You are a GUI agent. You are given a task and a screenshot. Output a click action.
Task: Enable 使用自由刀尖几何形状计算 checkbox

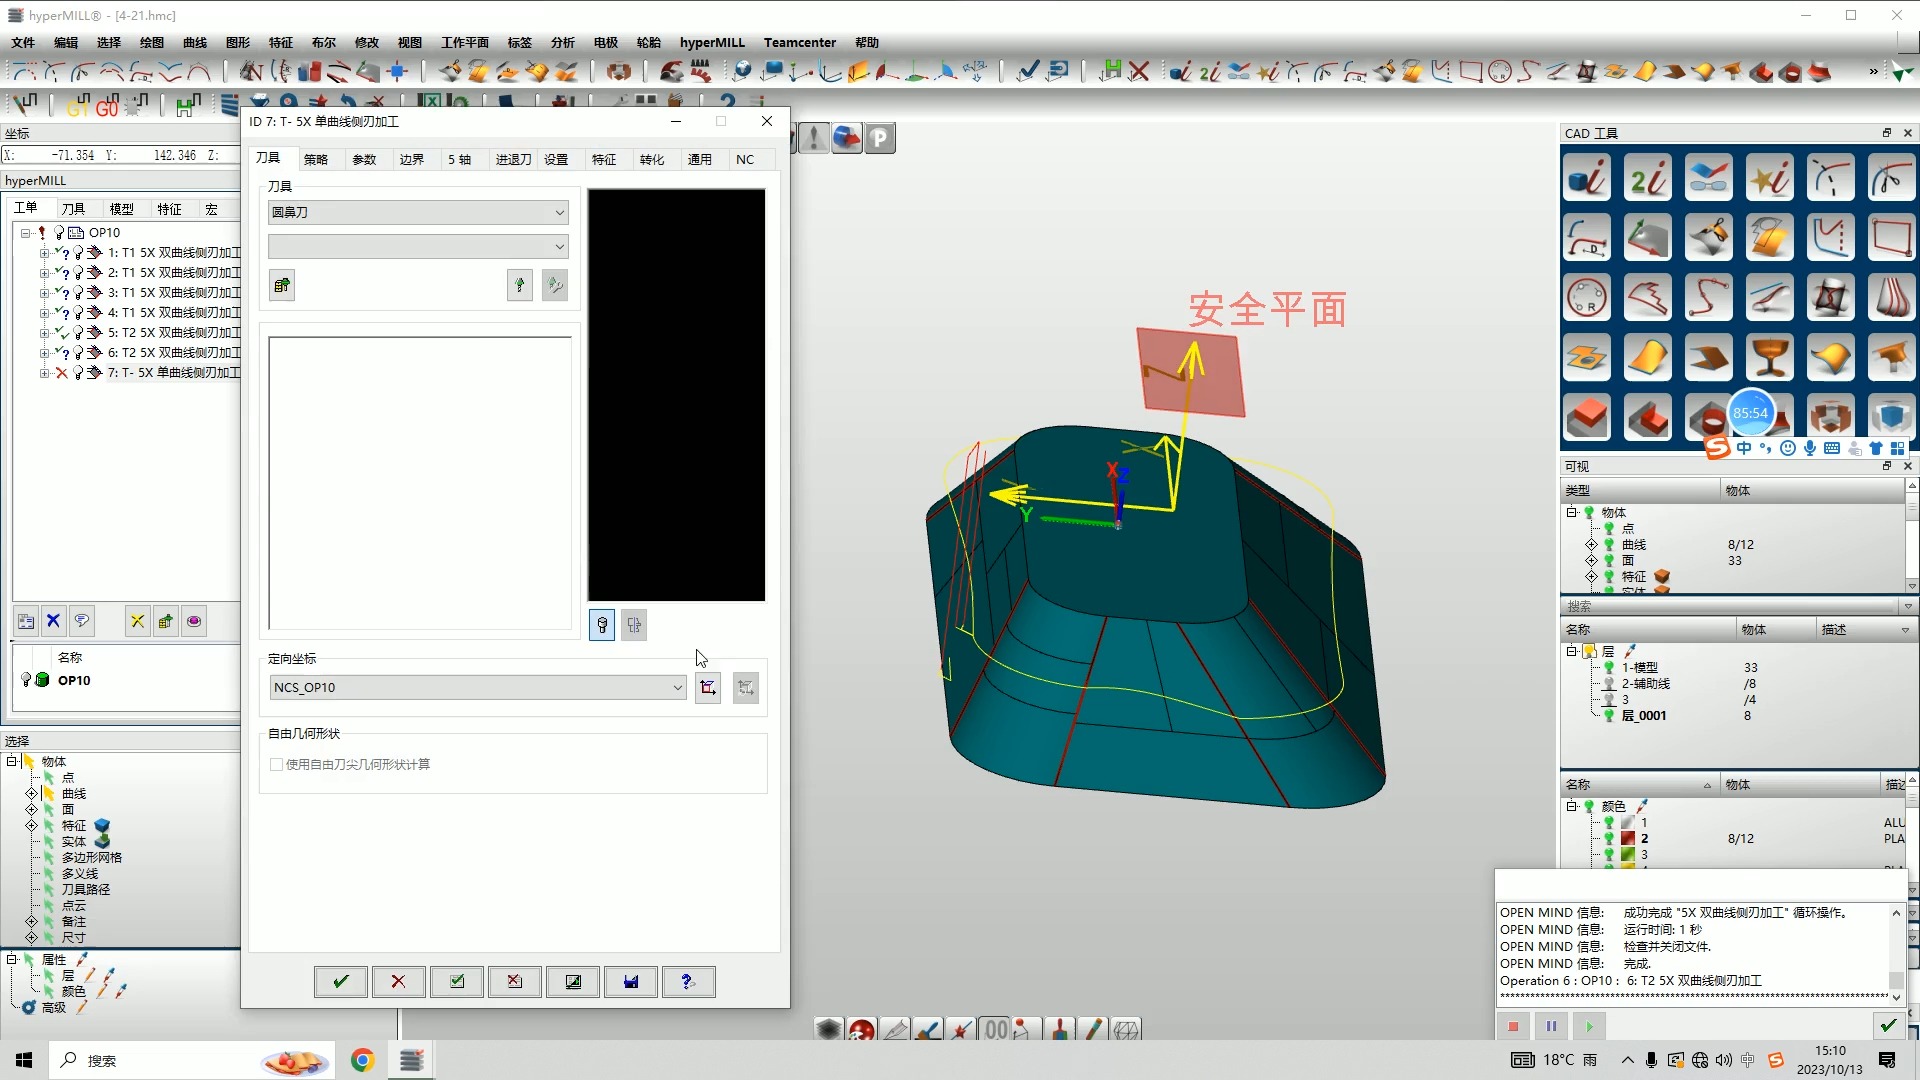tap(277, 764)
